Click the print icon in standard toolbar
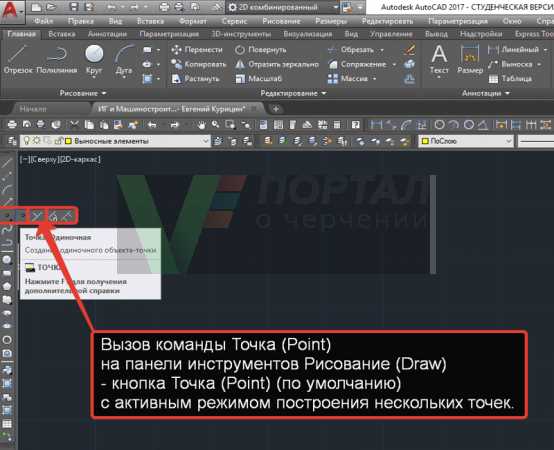554x450 pixels. (12, 124)
